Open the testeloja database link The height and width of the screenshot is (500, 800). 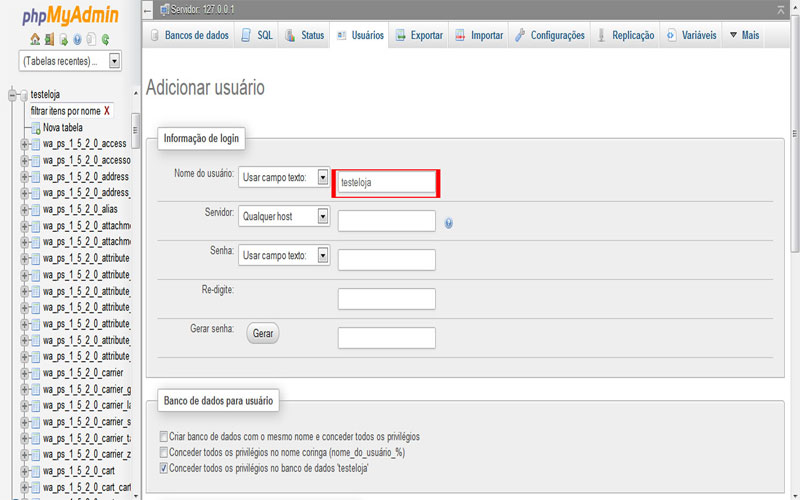coord(45,94)
